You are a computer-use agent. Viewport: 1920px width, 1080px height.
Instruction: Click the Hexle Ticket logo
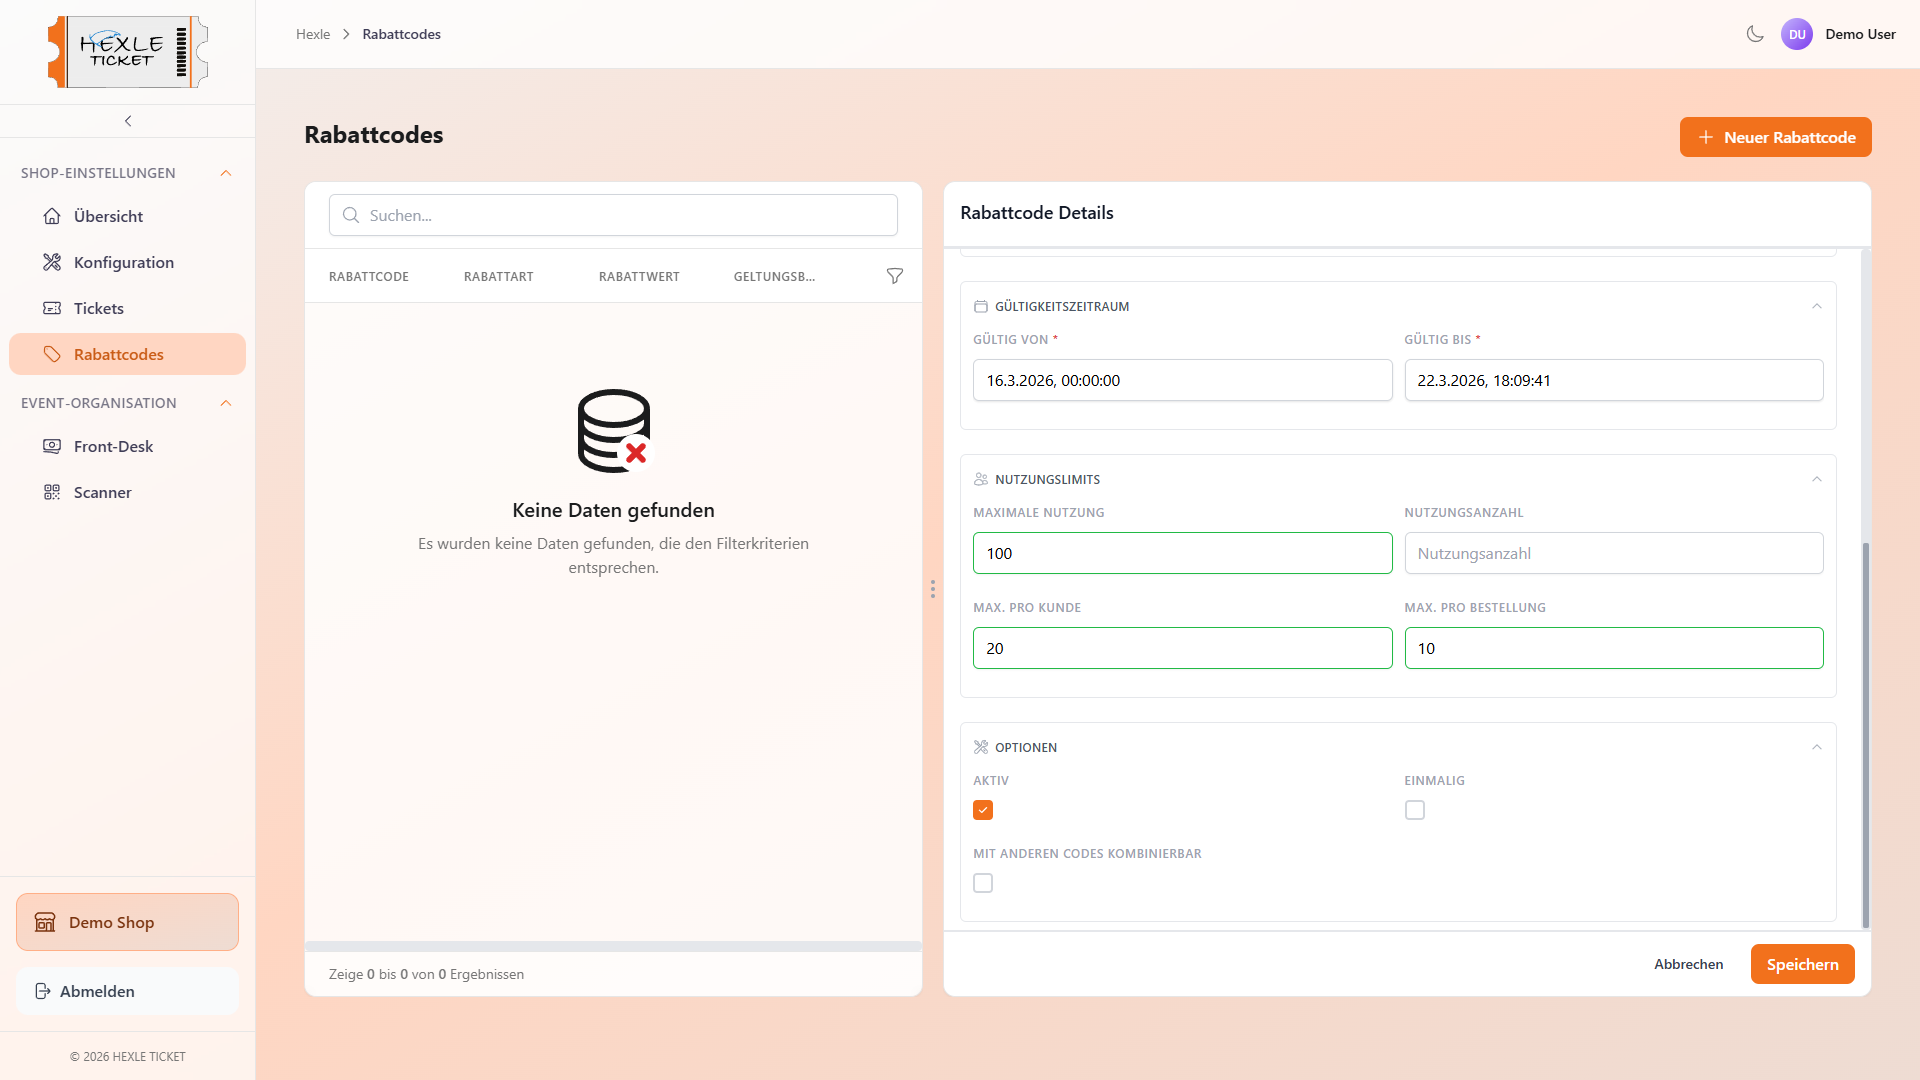point(128,52)
